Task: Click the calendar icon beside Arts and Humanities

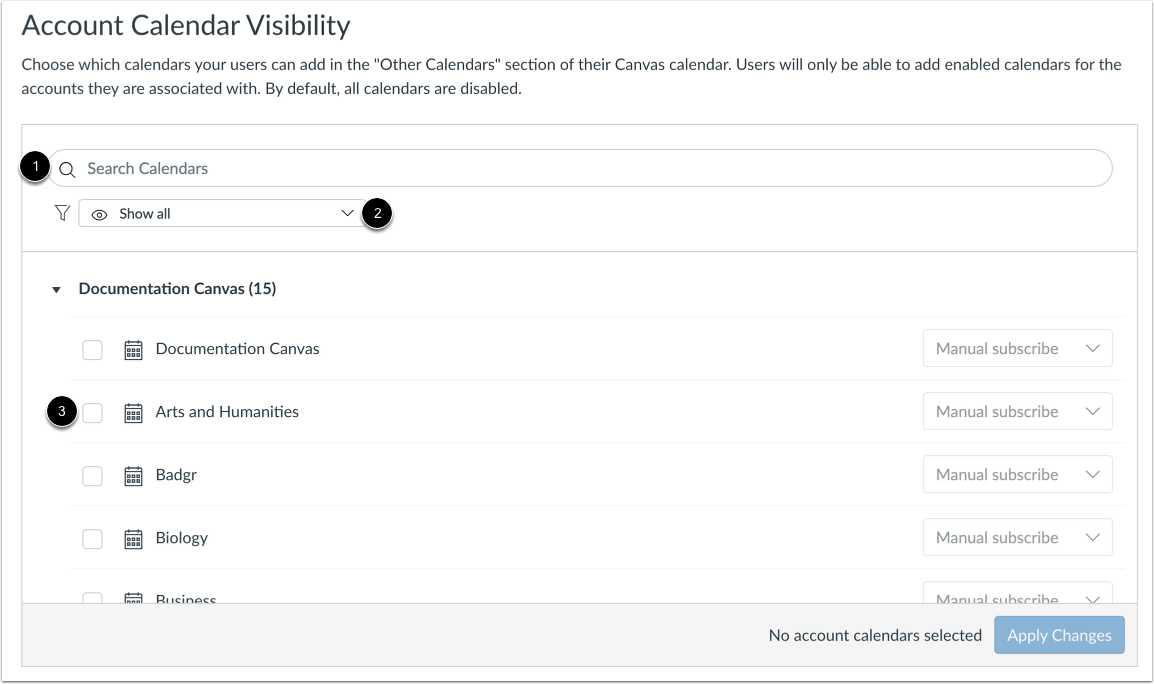Action: tap(133, 412)
